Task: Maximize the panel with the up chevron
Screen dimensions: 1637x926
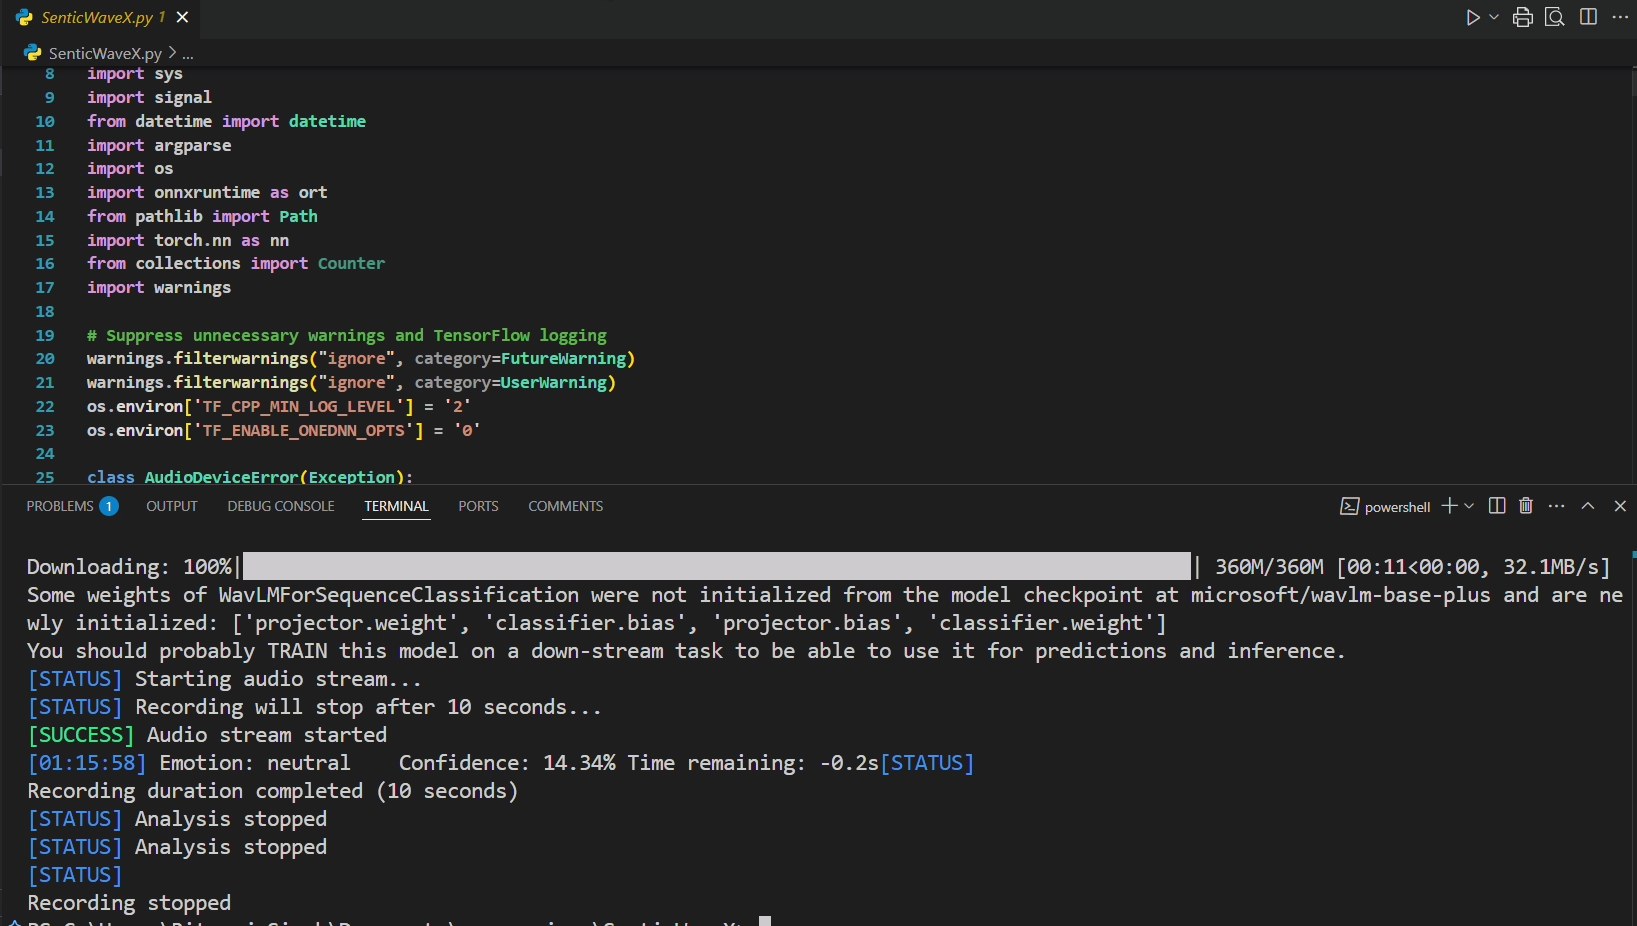Action: pos(1588,506)
